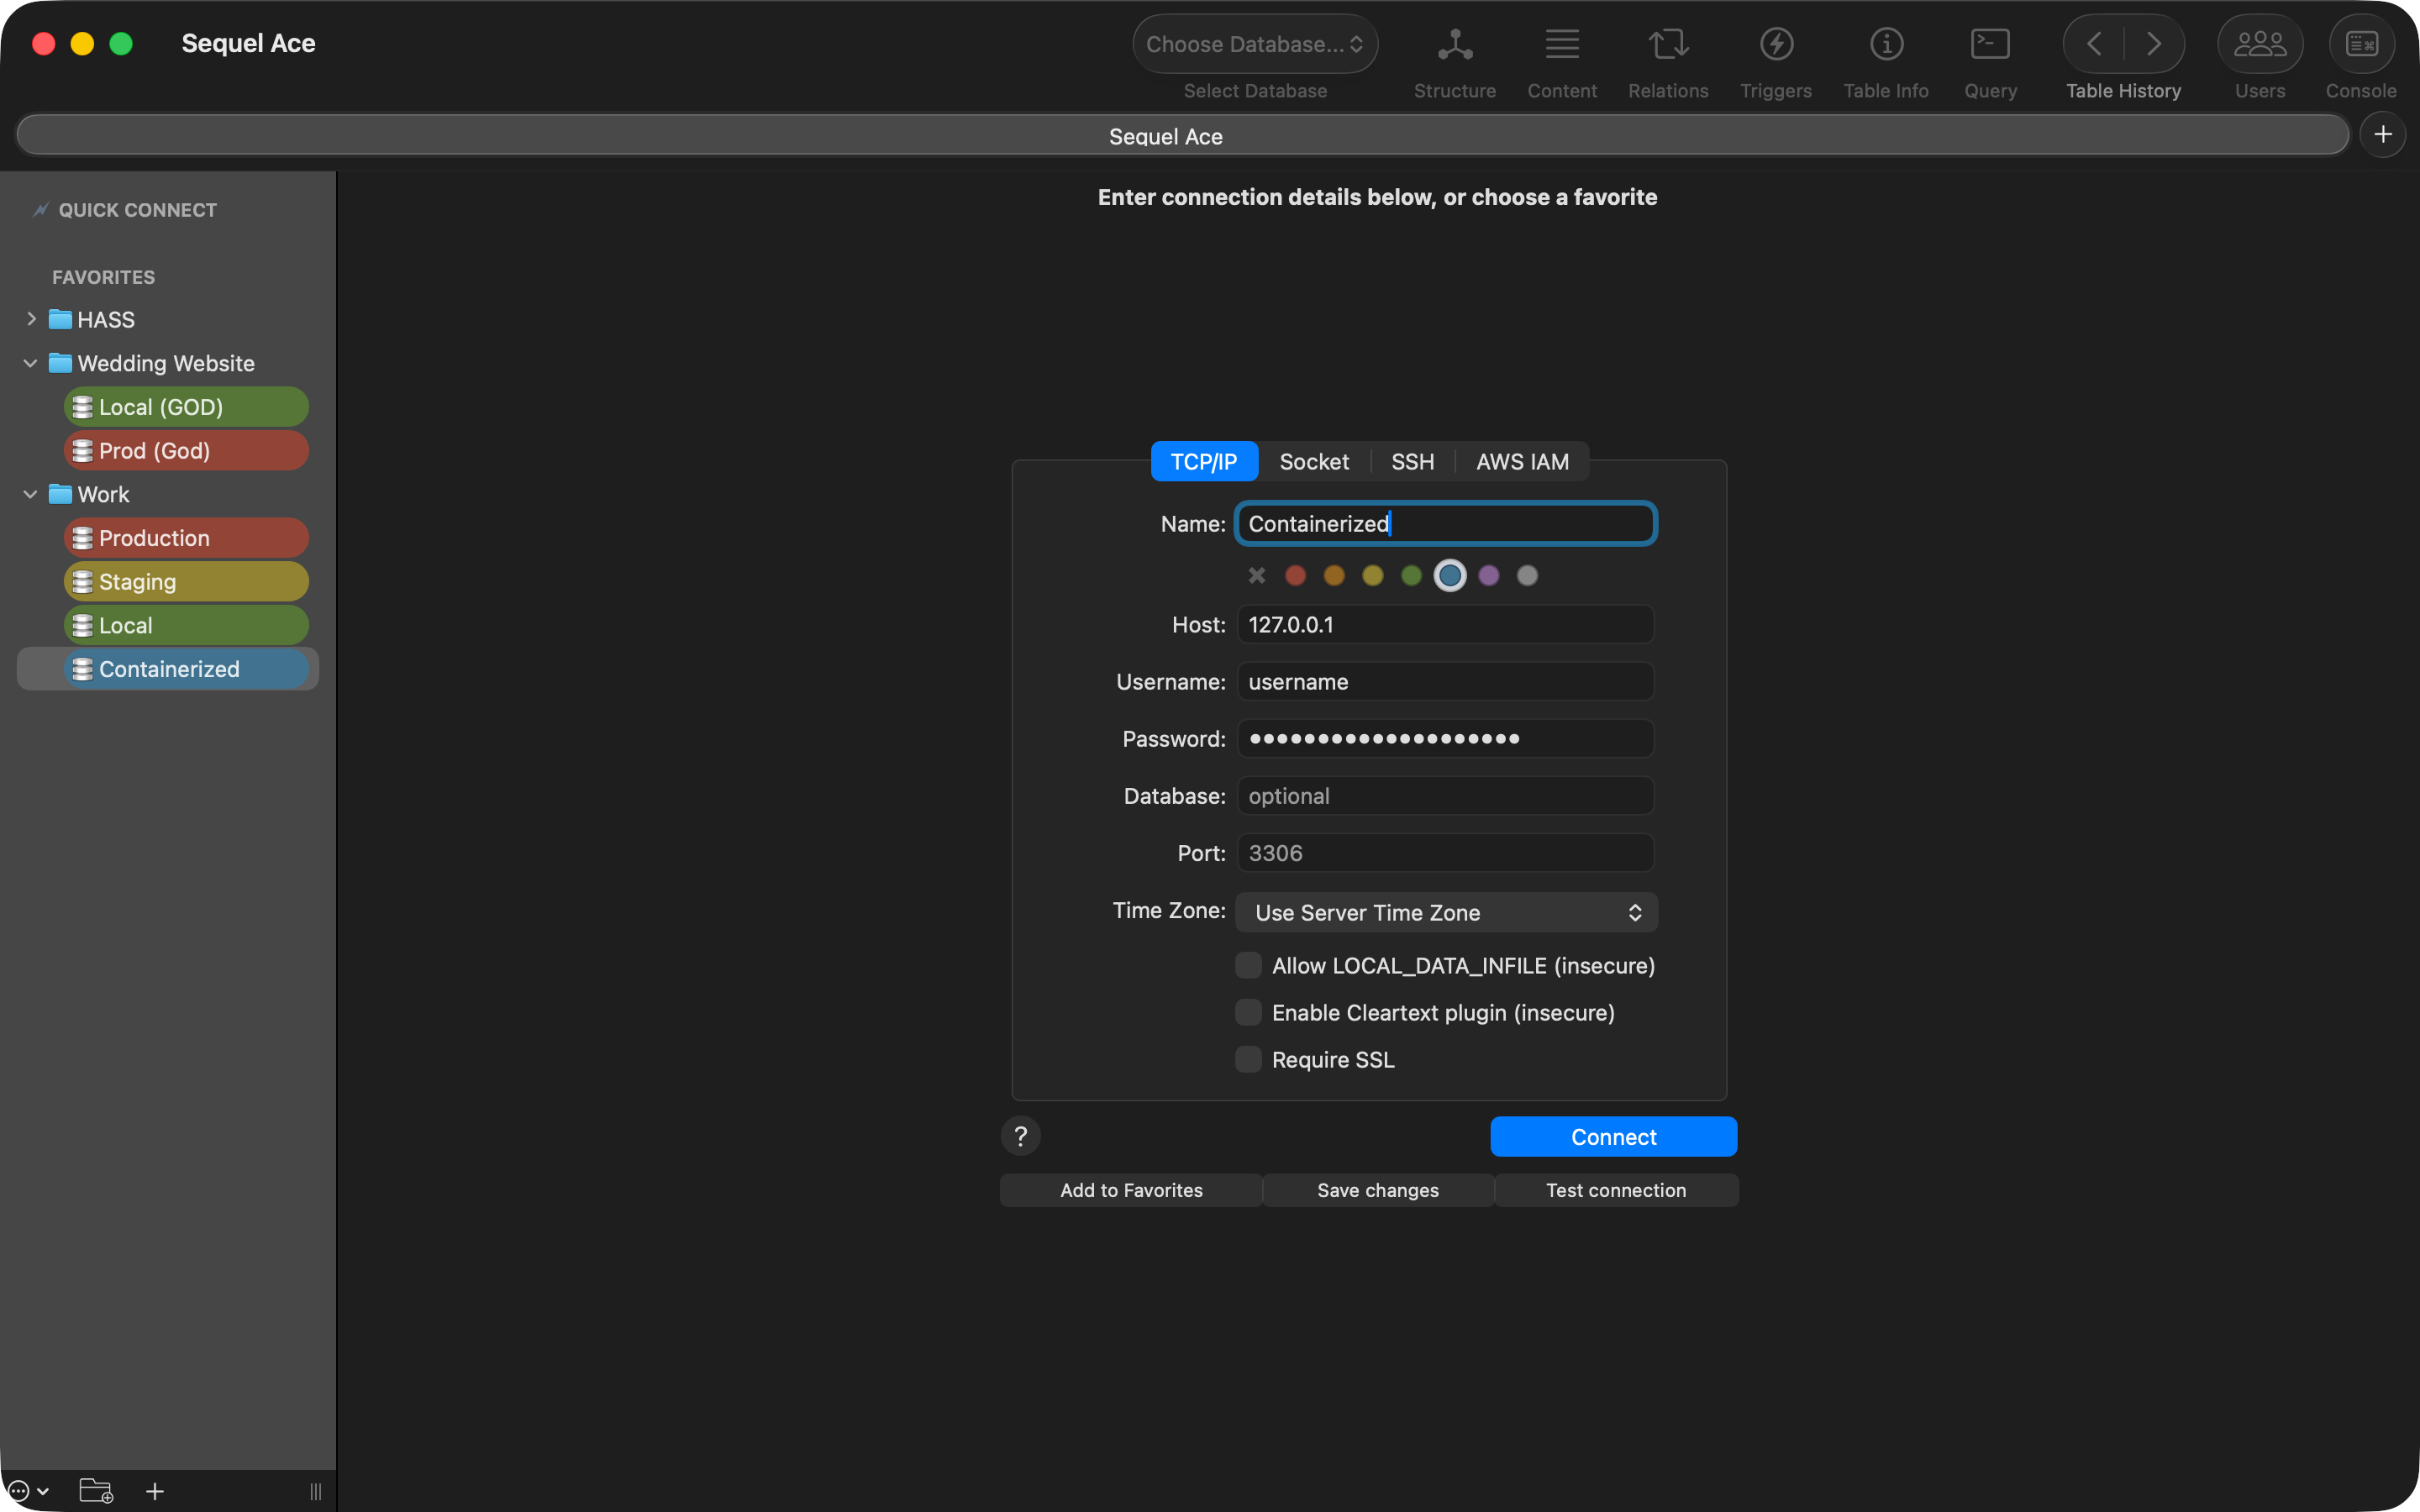This screenshot has height=1512, width=2420.
Task: Click the Local (GOD) database icon
Action: tap(83, 407)
